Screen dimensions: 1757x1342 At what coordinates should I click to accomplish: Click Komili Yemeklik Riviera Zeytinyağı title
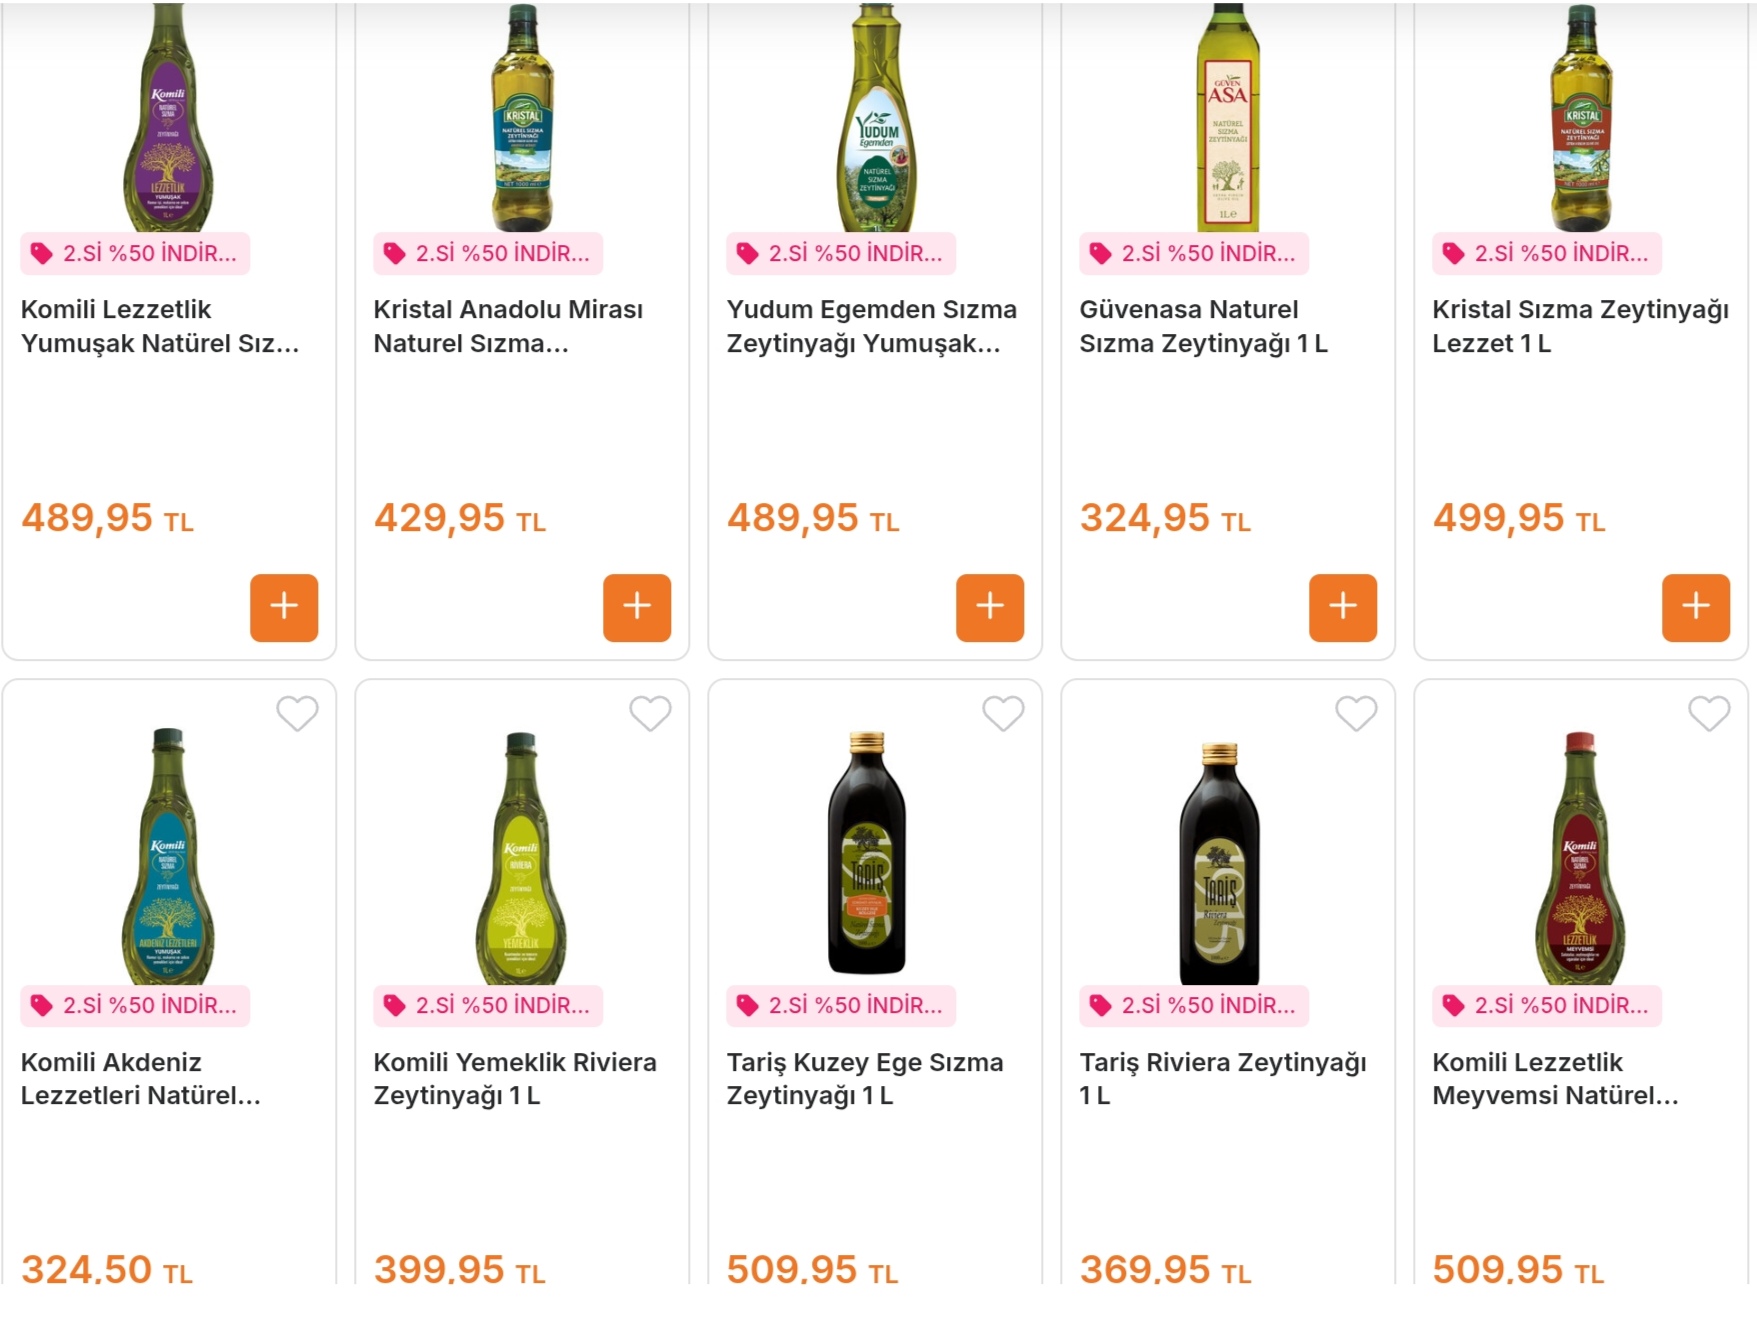pyautogui.click(x=514, y=1079)
